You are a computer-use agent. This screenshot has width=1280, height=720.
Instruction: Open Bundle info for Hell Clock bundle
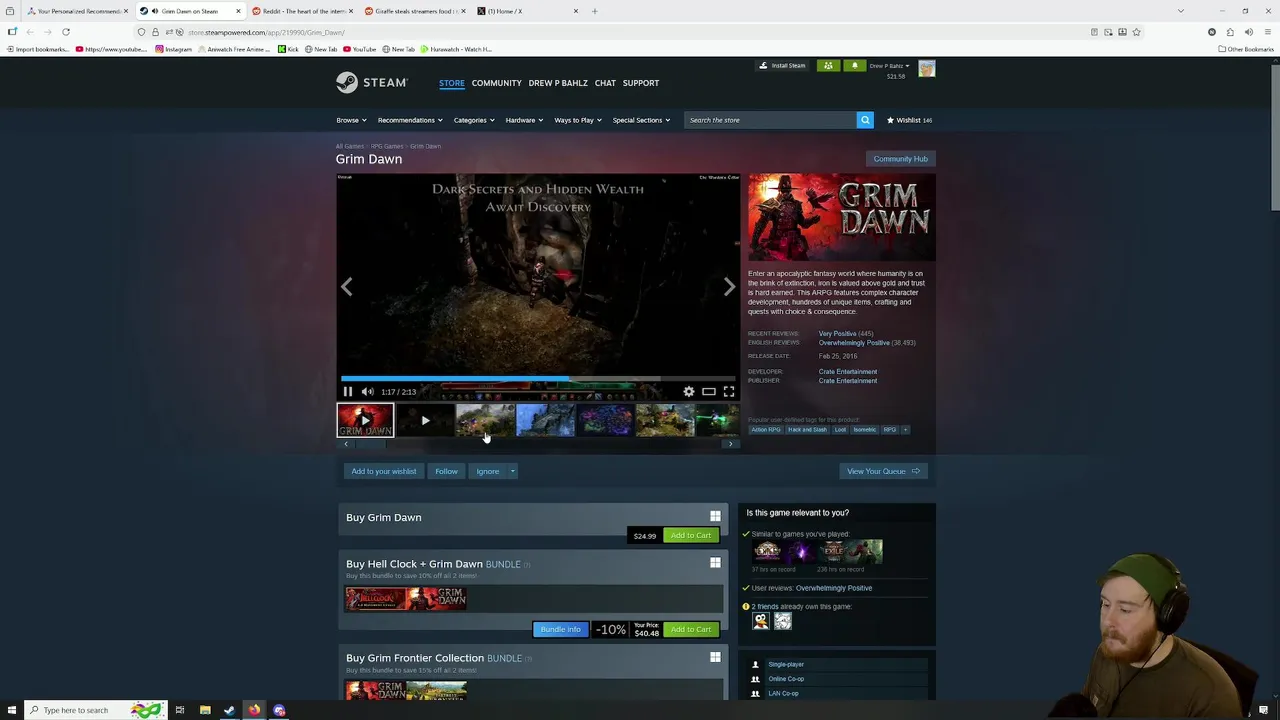[x=560, y=630]
